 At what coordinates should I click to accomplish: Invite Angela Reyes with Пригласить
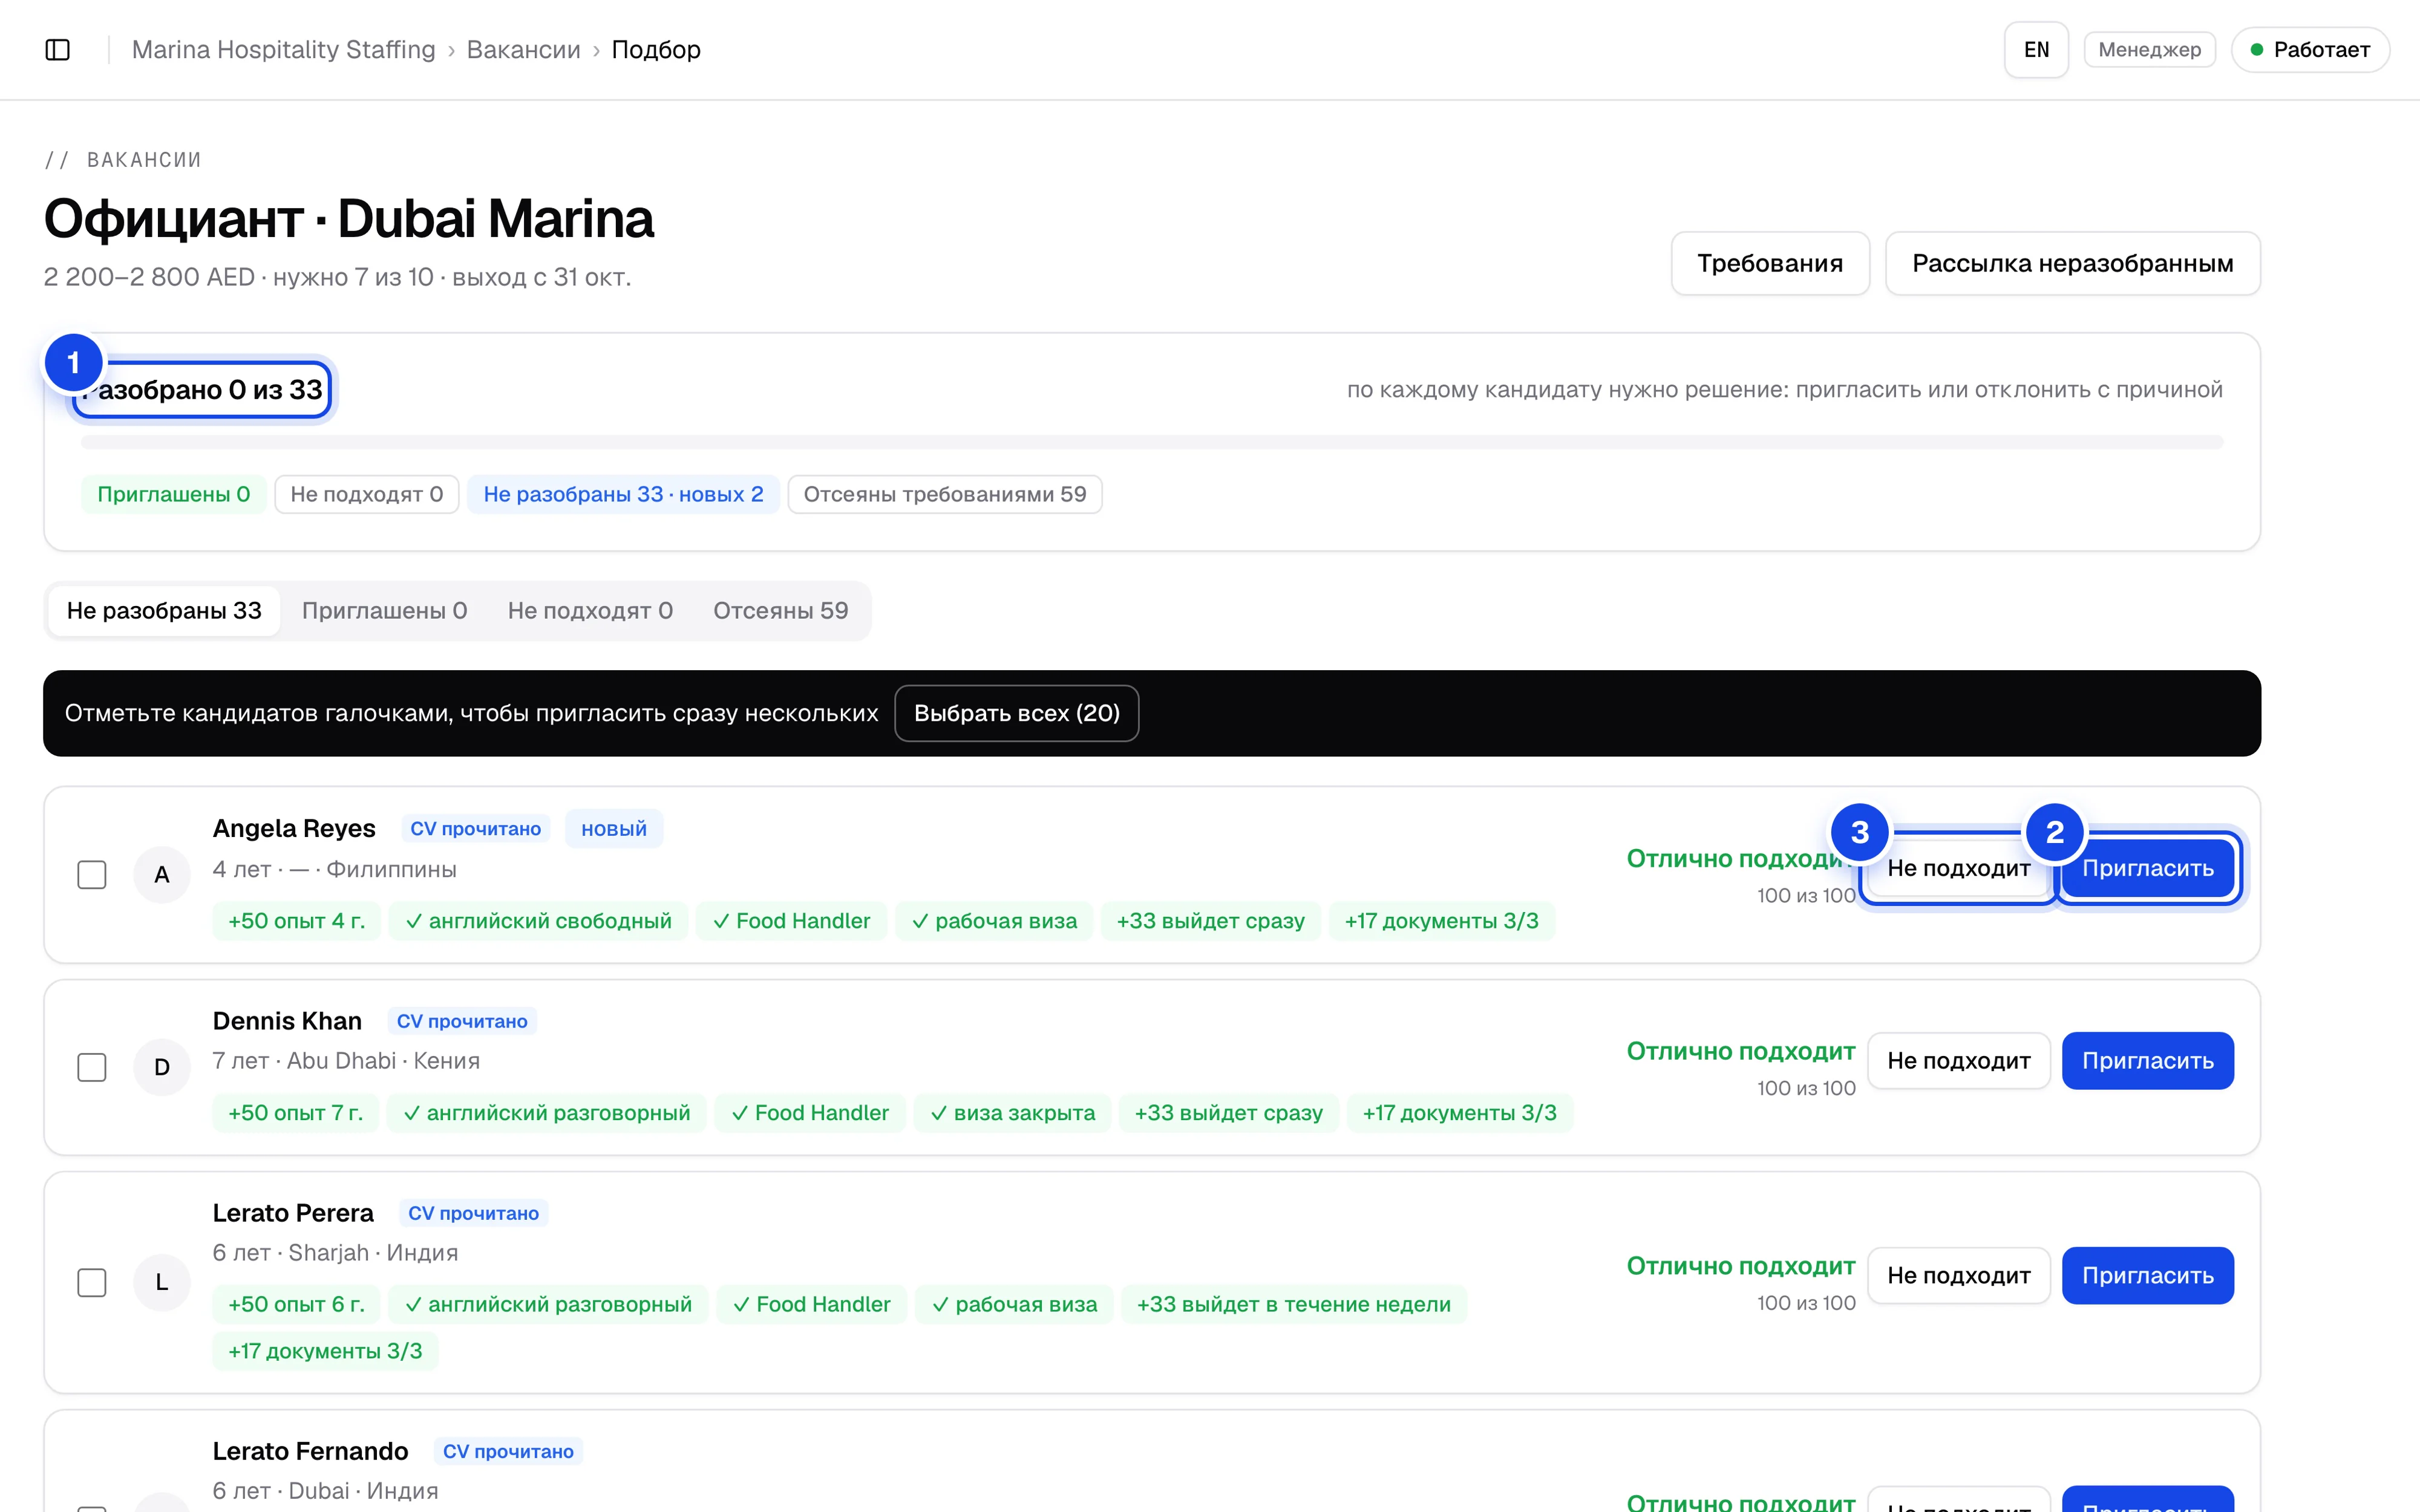pos(2148,868)
